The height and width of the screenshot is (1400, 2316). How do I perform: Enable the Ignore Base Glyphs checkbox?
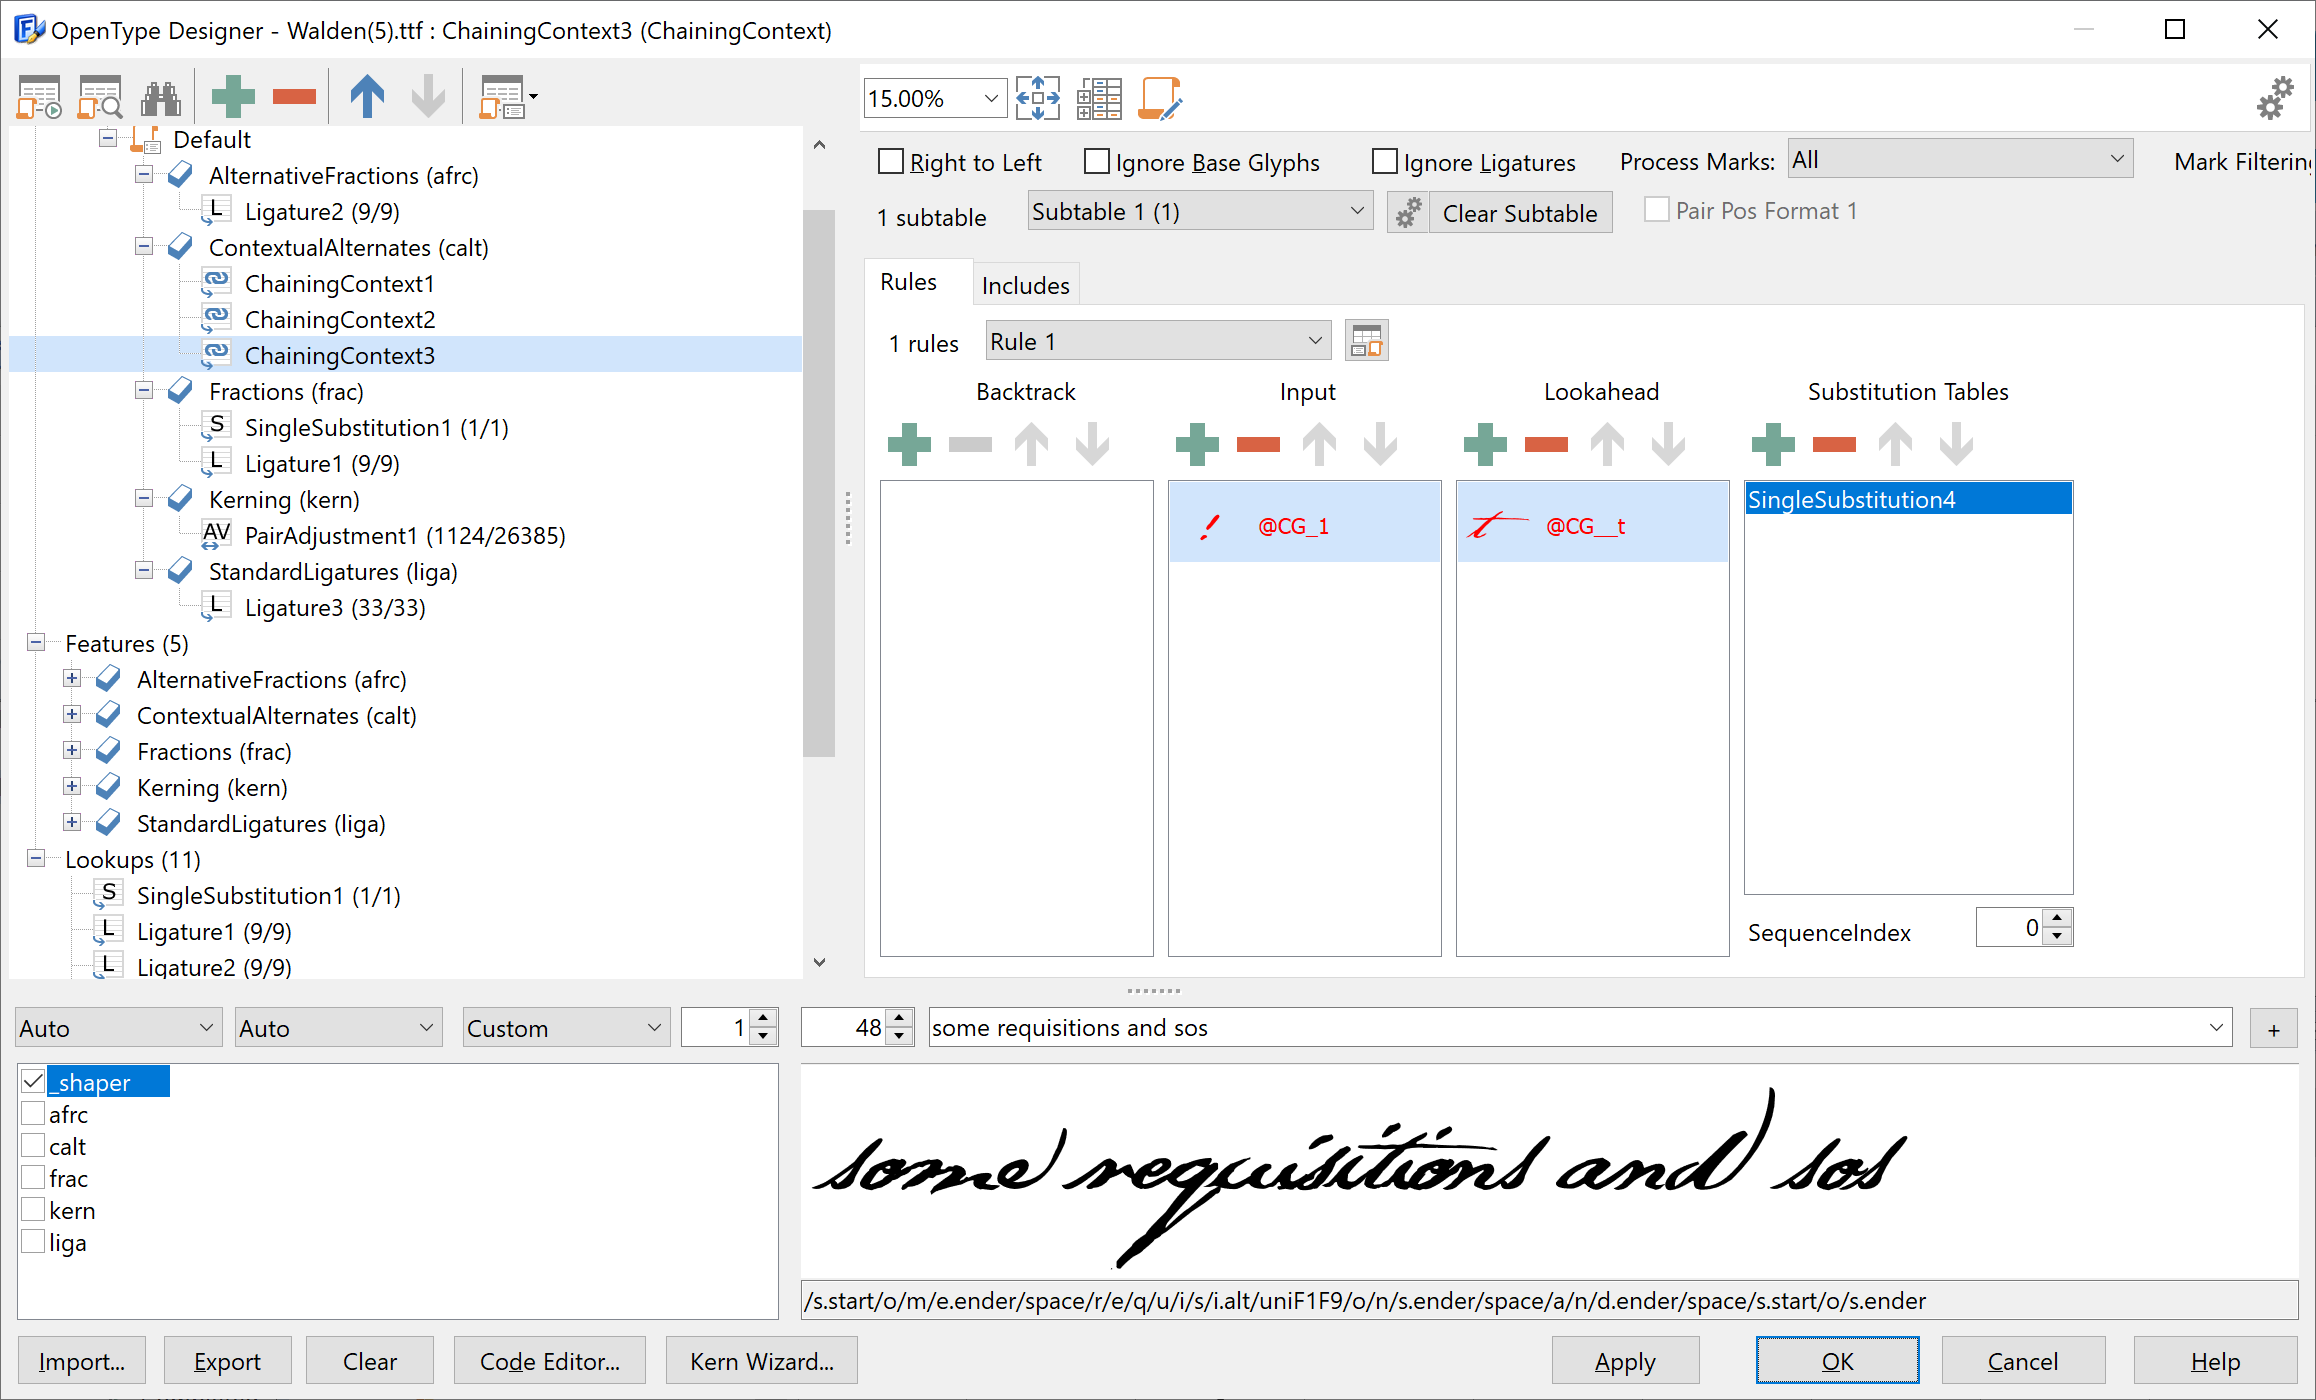tap(1095, 161)
